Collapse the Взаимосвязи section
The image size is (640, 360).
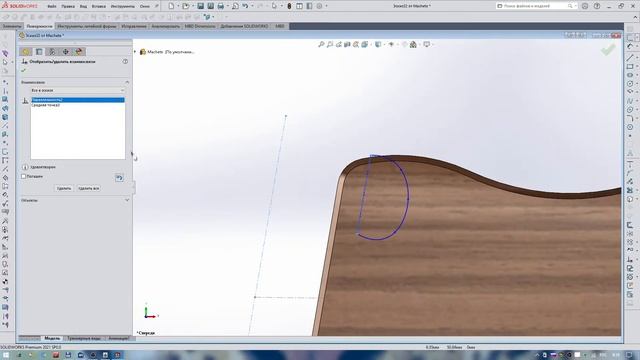point(127,82)
